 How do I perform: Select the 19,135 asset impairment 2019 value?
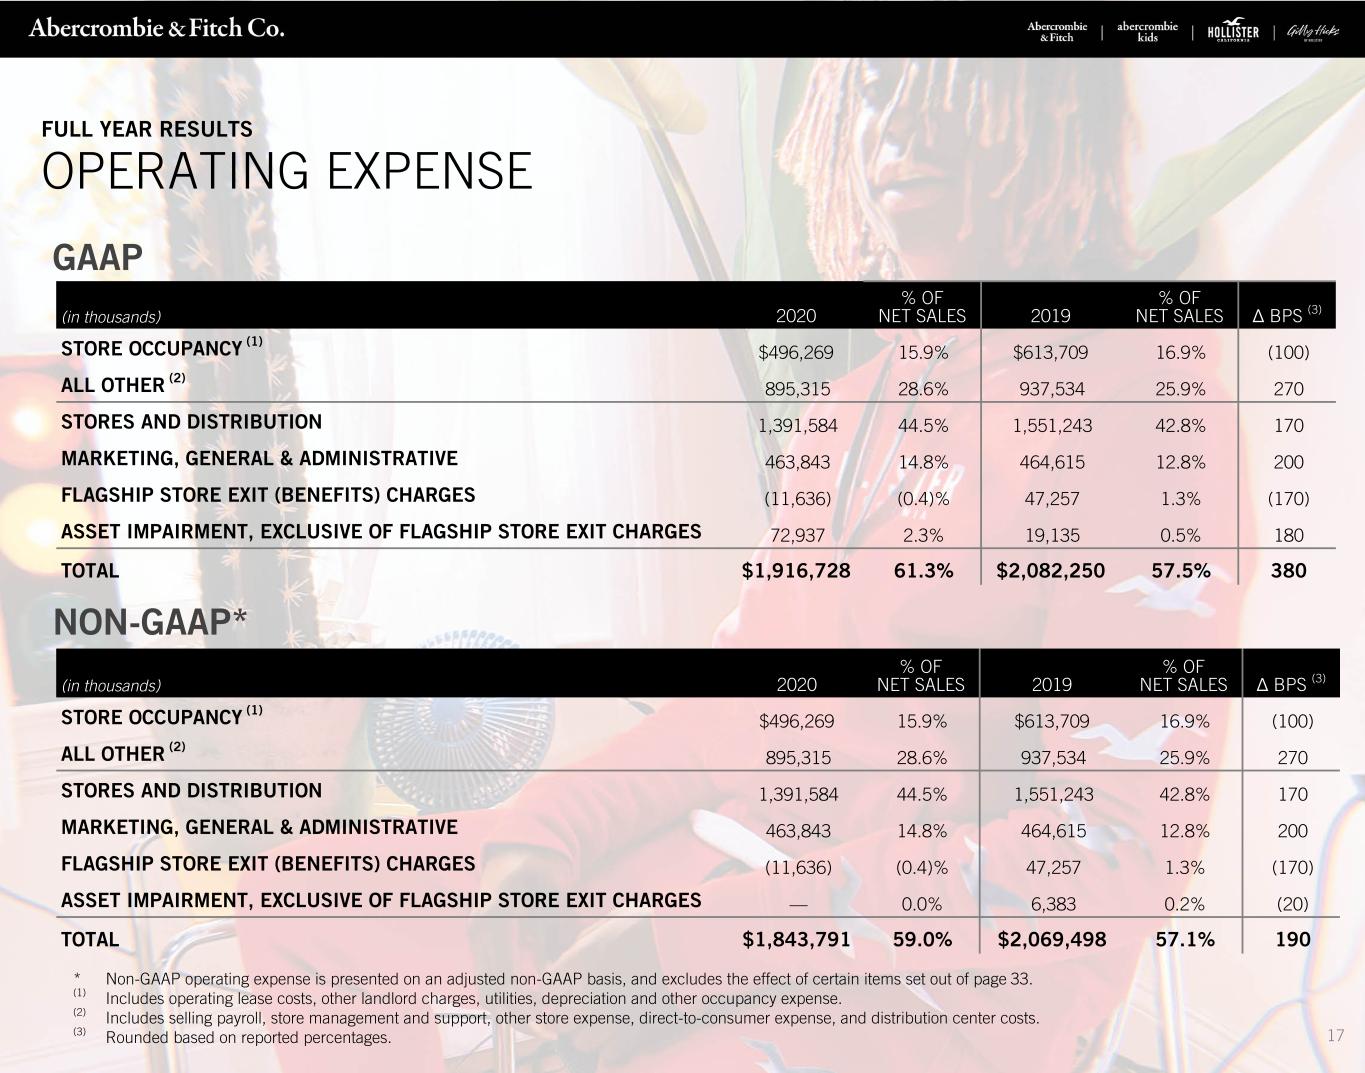click(1052, 535)
